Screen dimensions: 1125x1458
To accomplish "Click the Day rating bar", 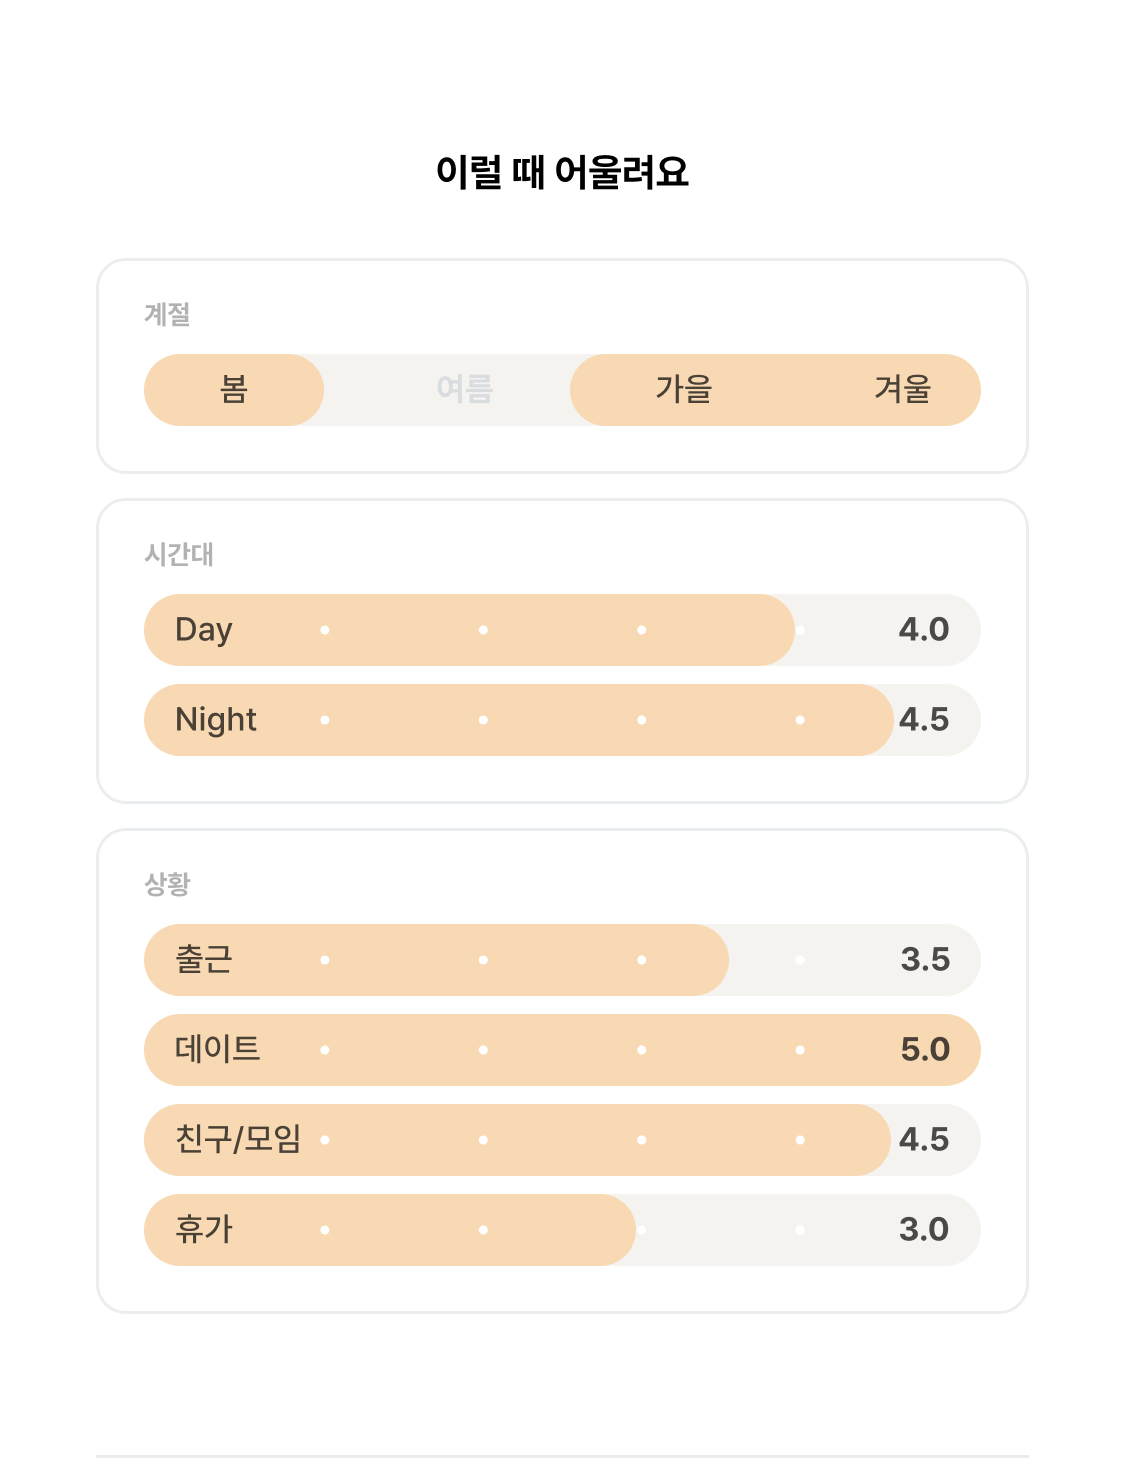I will point(562,630).
